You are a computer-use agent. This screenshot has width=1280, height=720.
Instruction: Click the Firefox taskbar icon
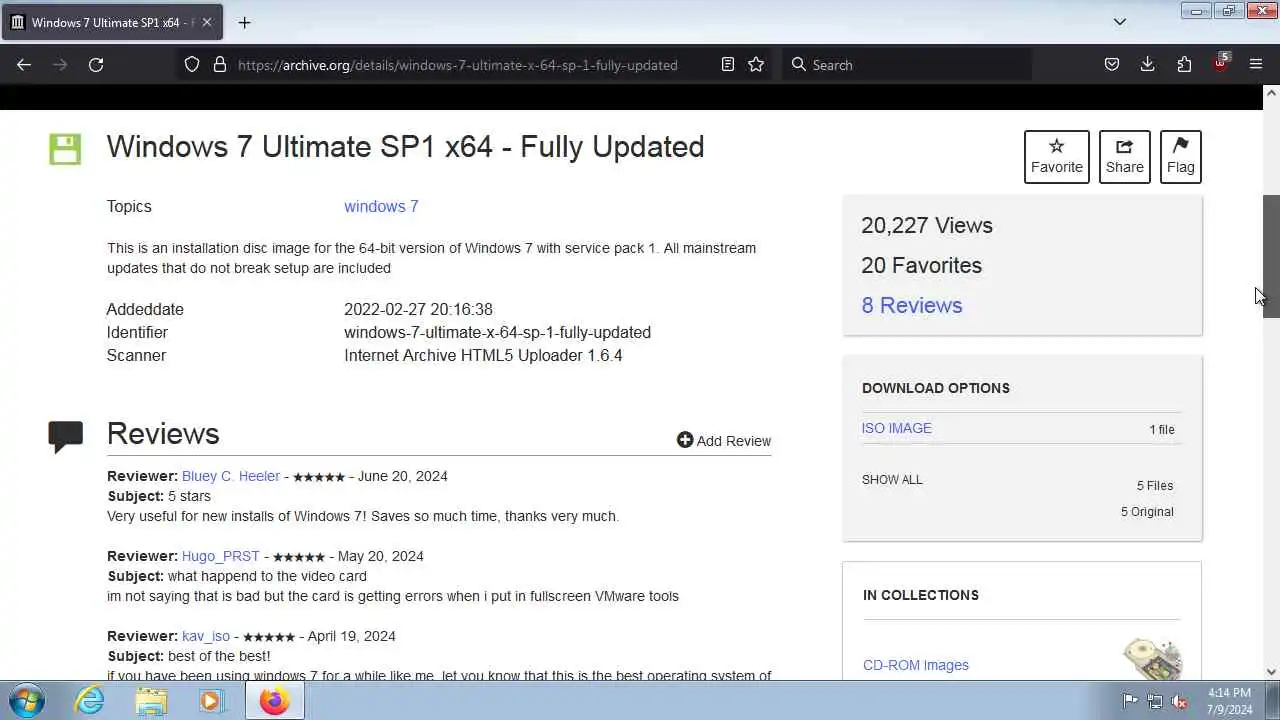pyautogui.click(x=274, y=701)
